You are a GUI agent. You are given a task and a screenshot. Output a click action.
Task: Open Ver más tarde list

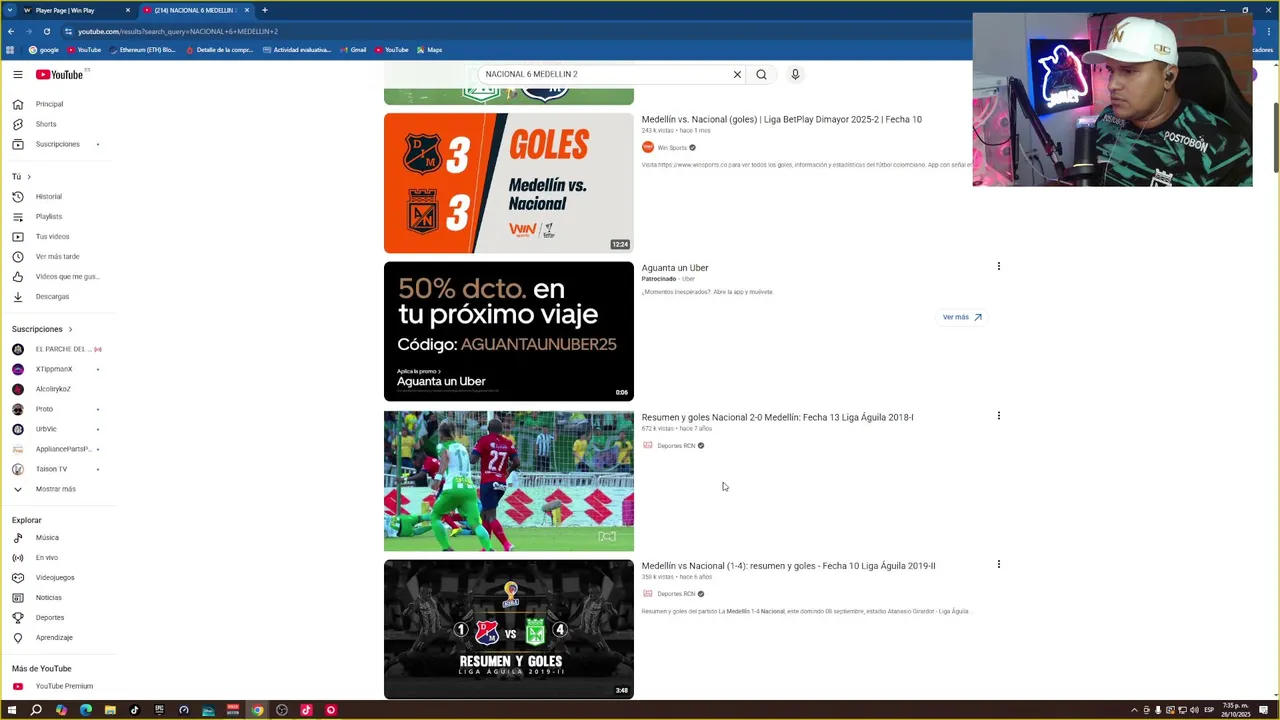click(x=57, y=256)
